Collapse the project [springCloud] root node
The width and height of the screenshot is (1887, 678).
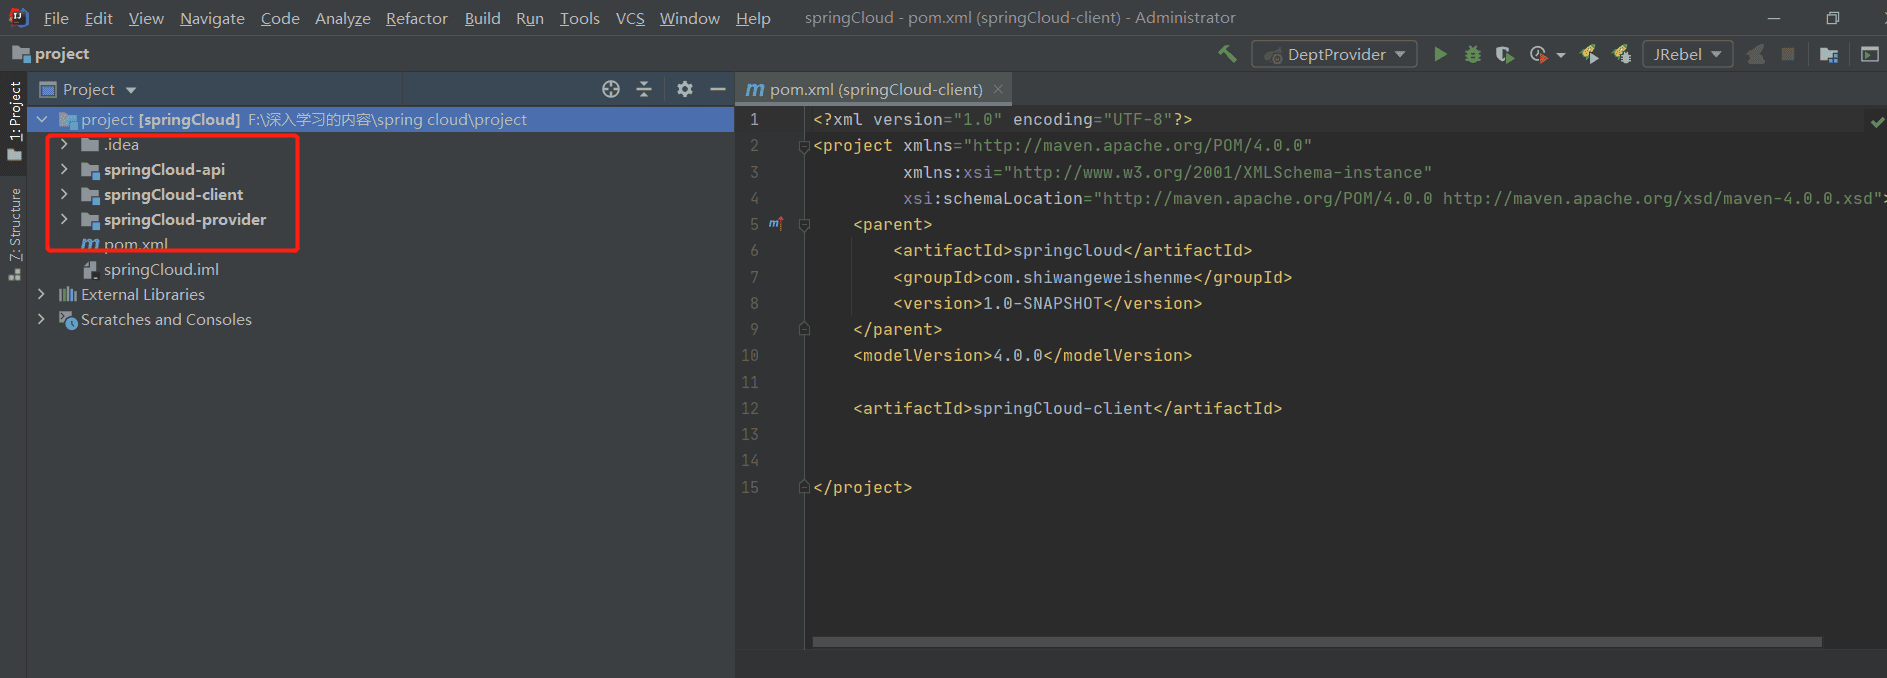(x=42, y=119)
